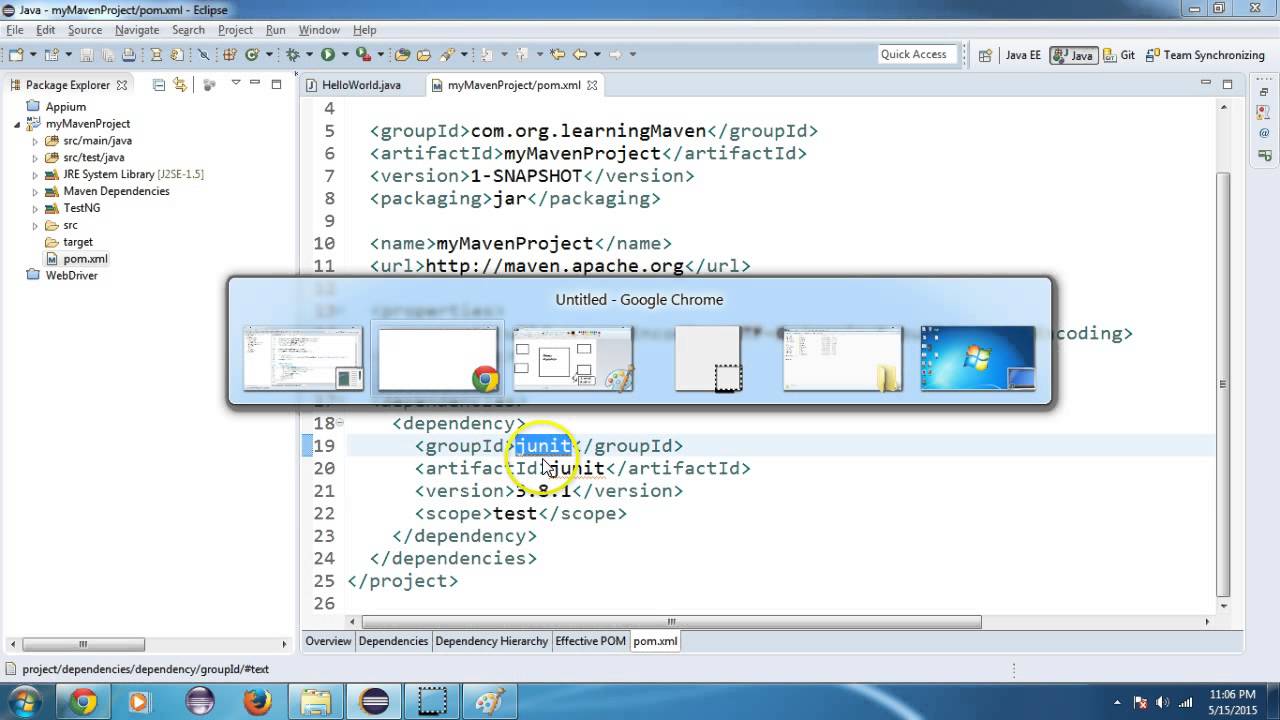Open Chrome from the Windows taskbar

tap(84, 702)
